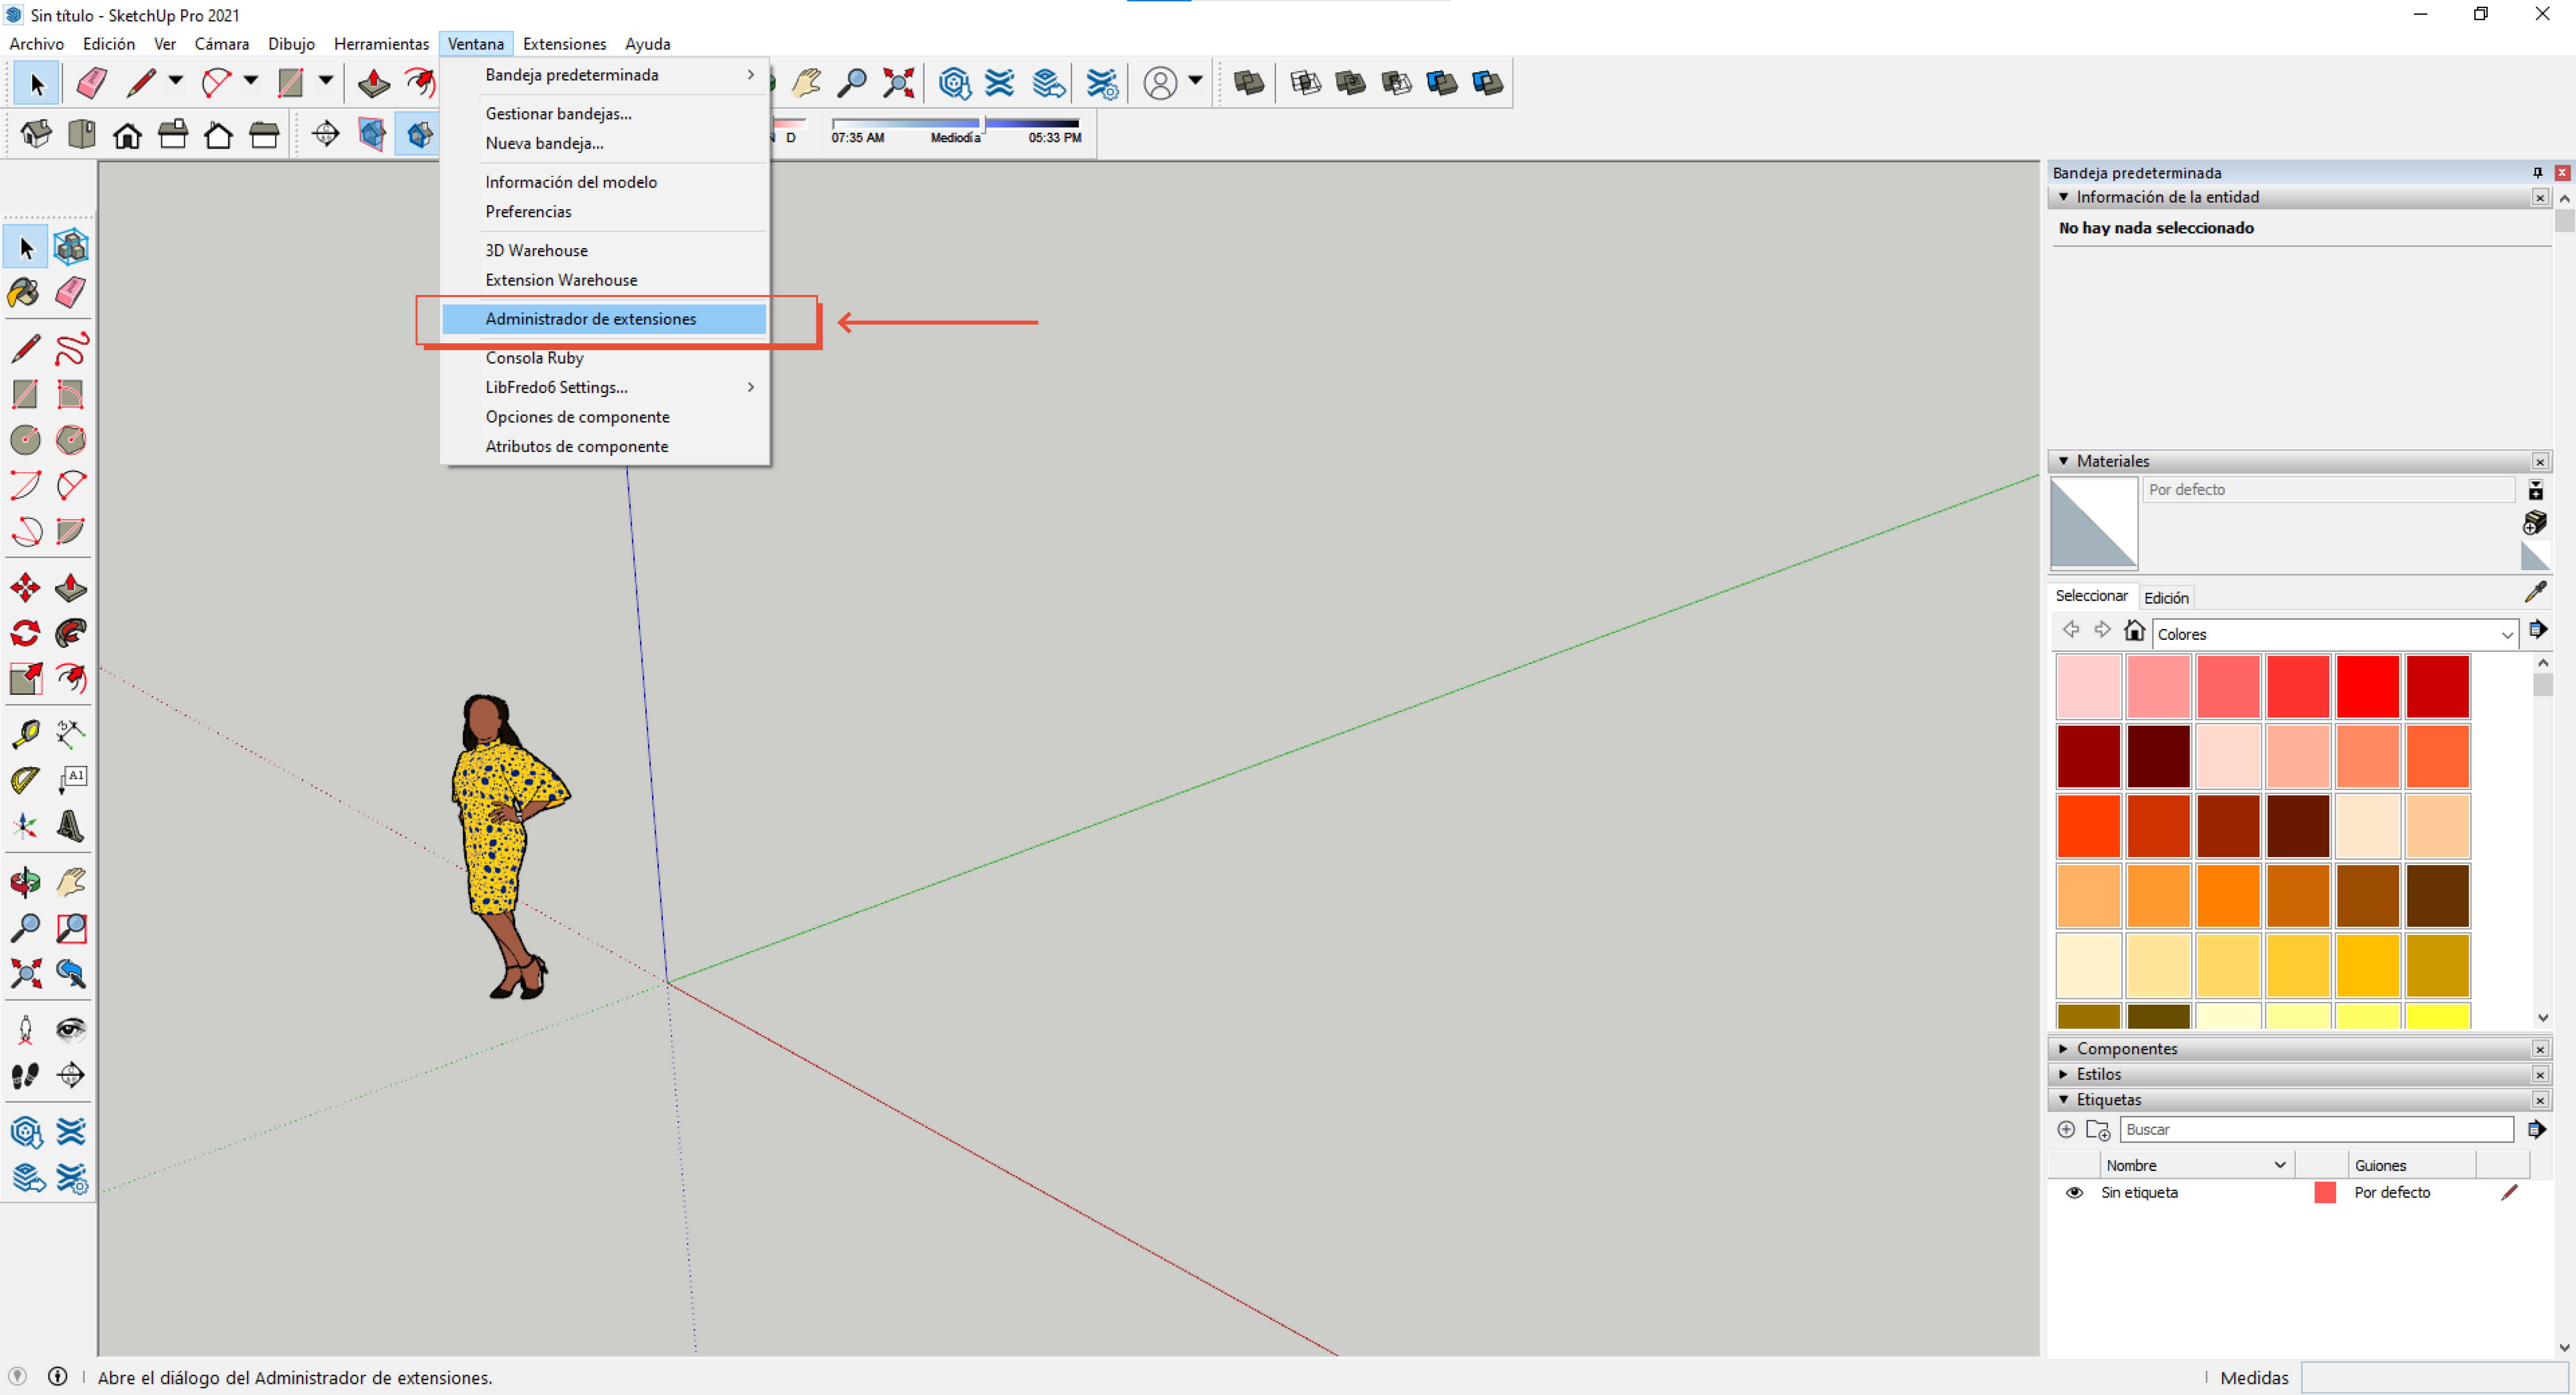Collapse the Materiales panel
This screenshot has width=2576, height=1395.
2063,461
